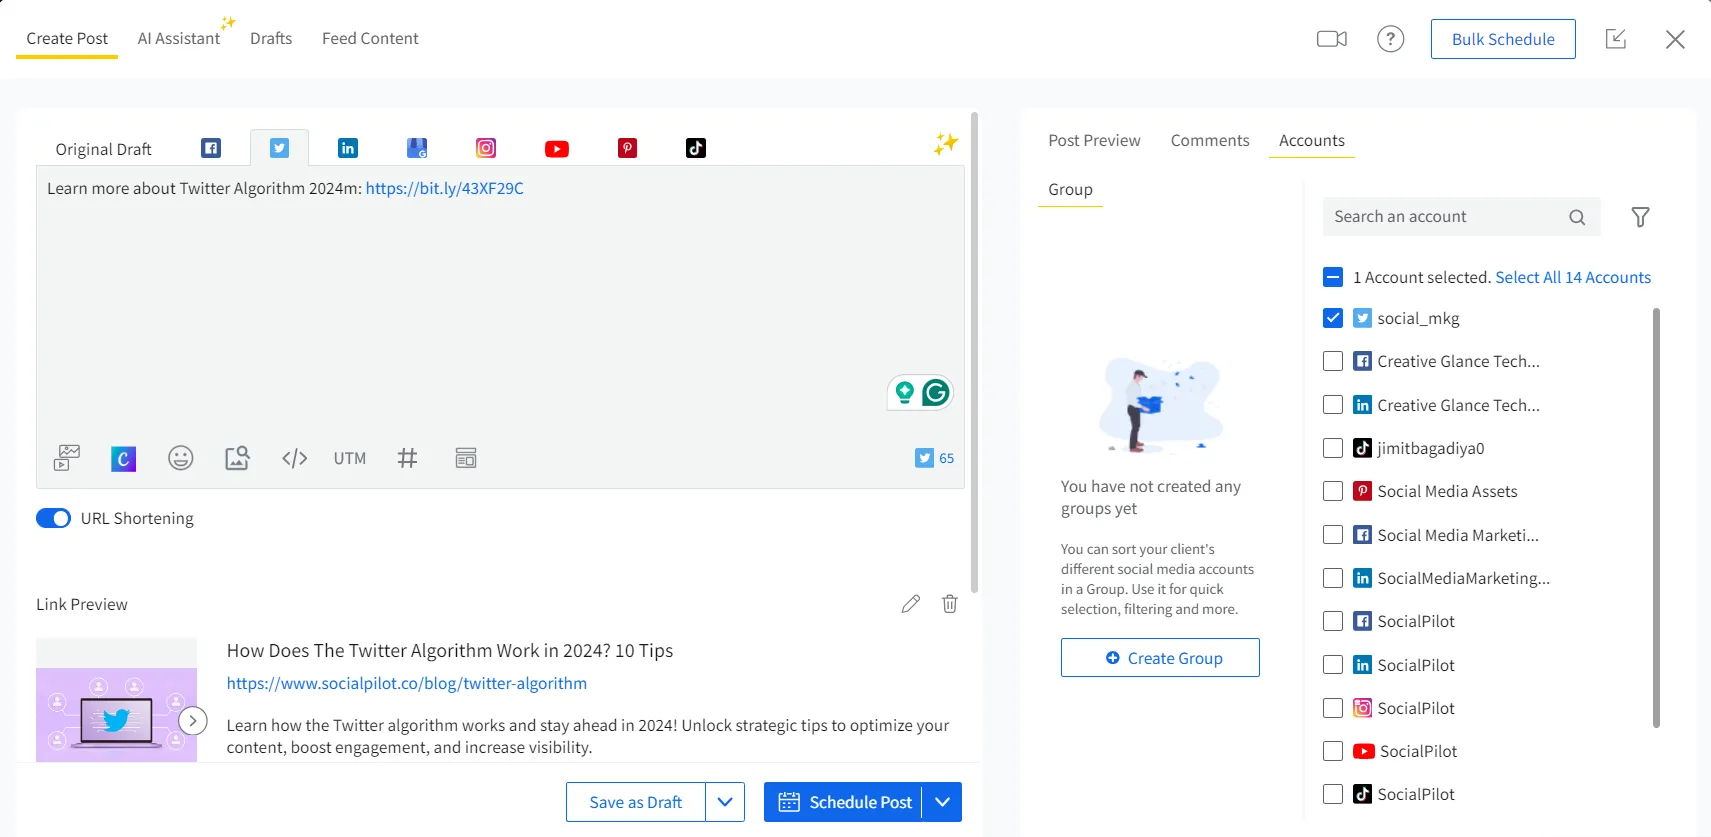Viewport: 1711px width, 837px height.
Task: Check the Creative Glance Tech LinkedIn account
Action: (x=1333, y=405)
